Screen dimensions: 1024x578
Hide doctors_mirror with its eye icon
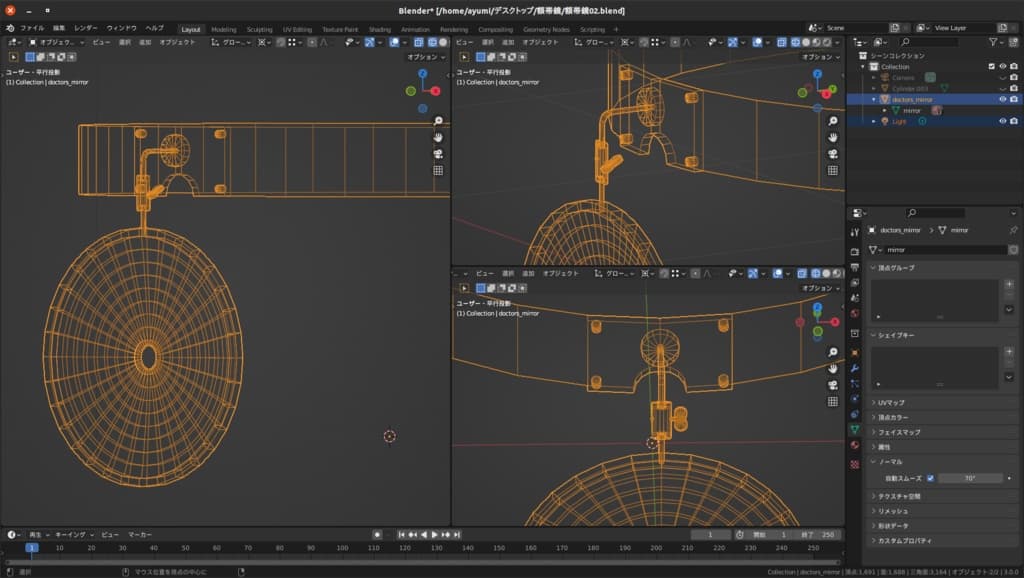(x=1002, y=100)
